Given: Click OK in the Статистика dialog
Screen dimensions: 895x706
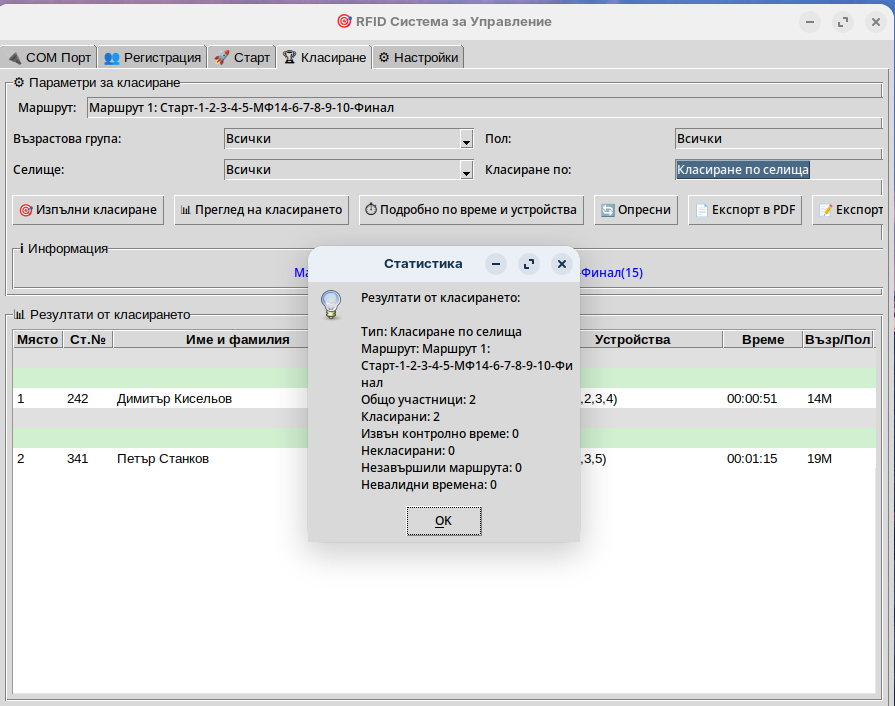Looking at the screenshot, I should (443, 521).
